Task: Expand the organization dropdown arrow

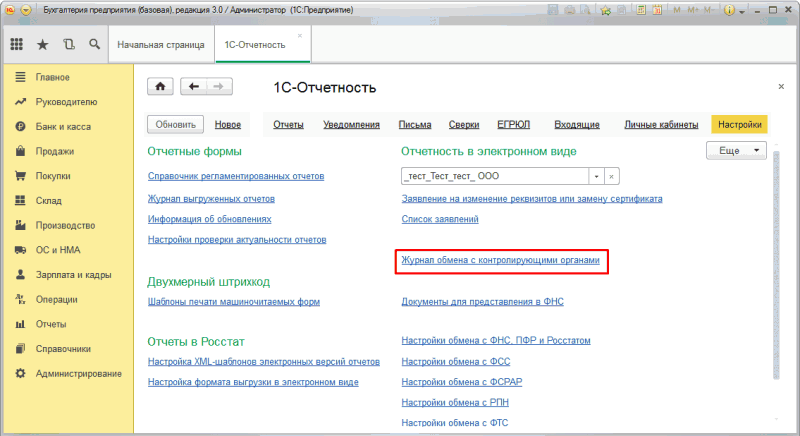Action: (596, 176)
